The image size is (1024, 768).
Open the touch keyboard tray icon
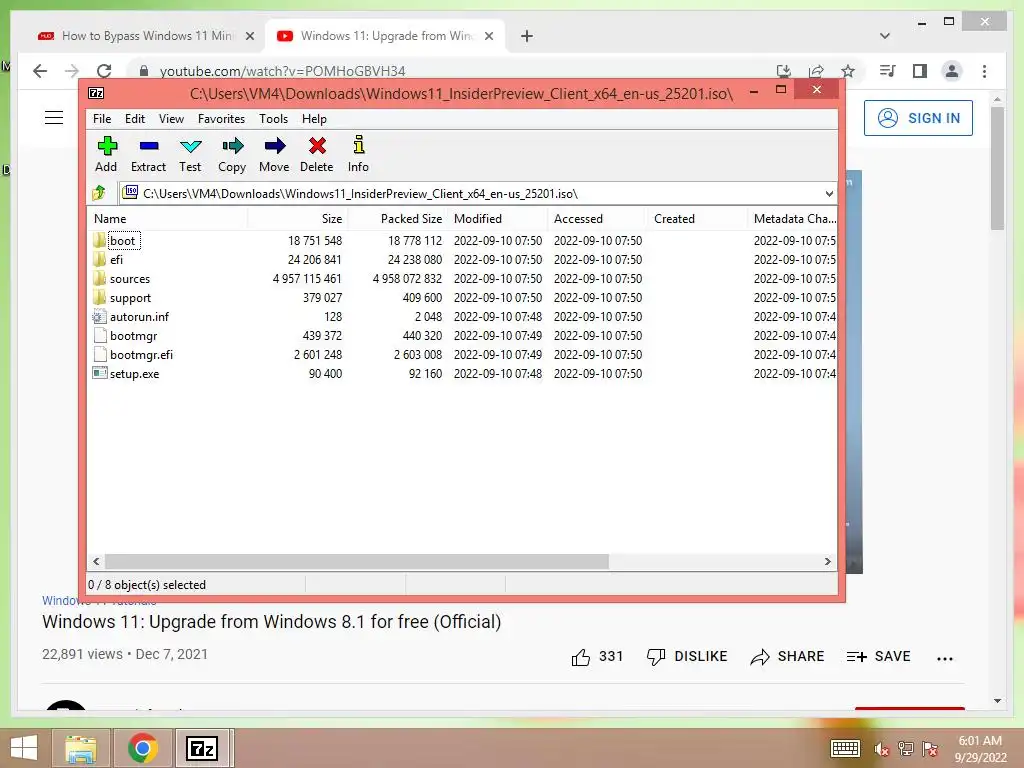[845, 748]
